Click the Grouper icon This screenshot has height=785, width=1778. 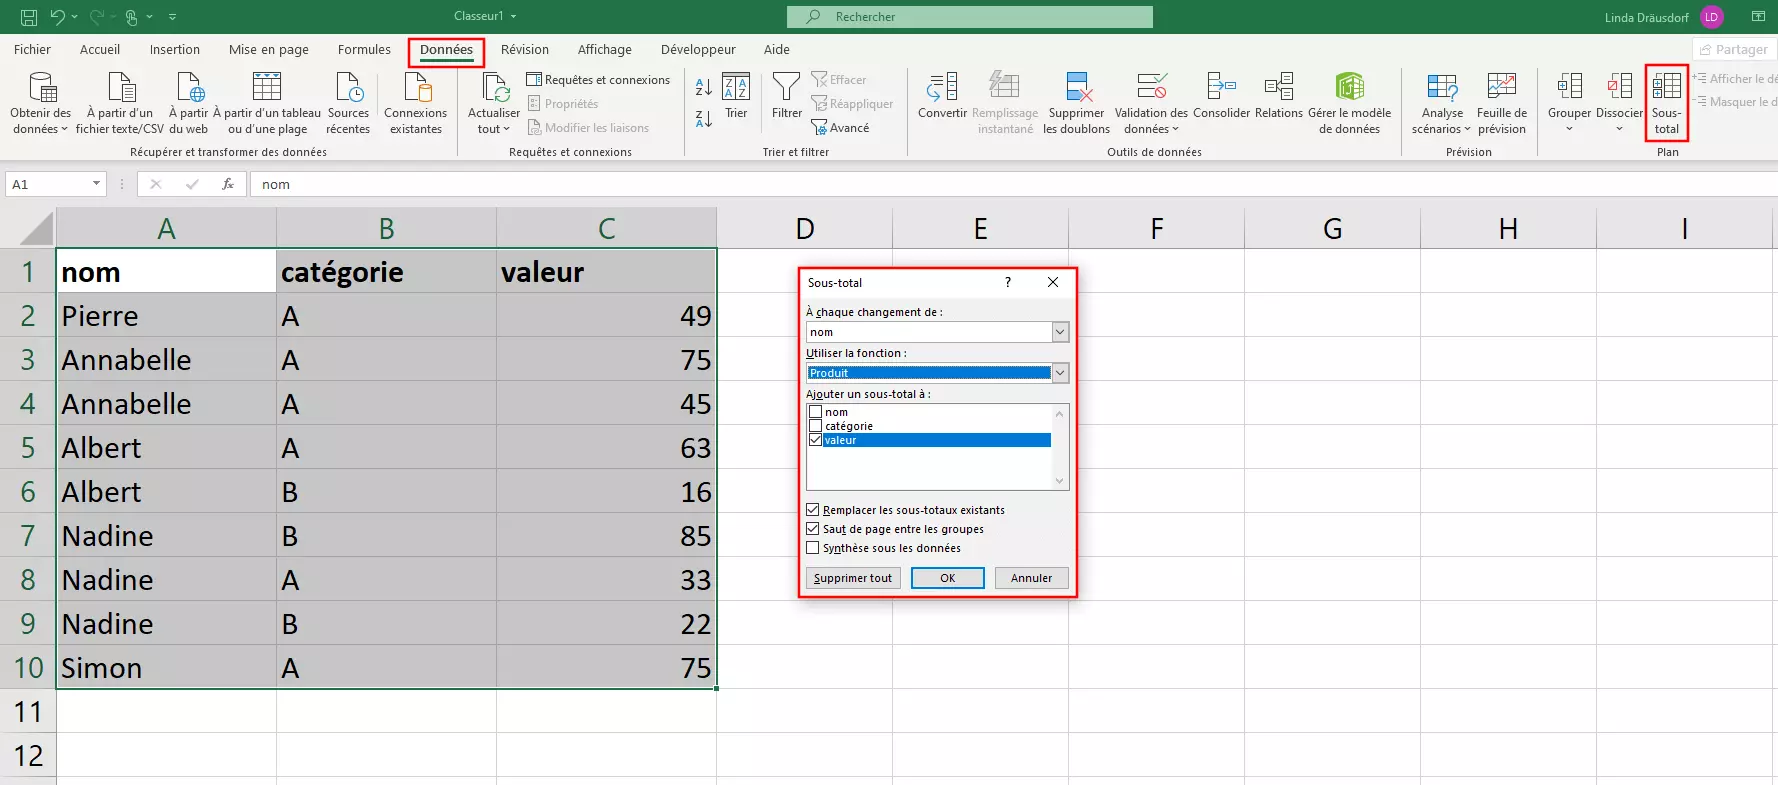(x=1569, y=87)
